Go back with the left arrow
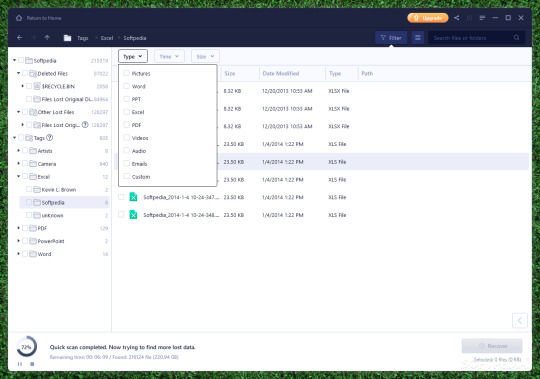The image size is (540, 379). click(x=20, y=38)
